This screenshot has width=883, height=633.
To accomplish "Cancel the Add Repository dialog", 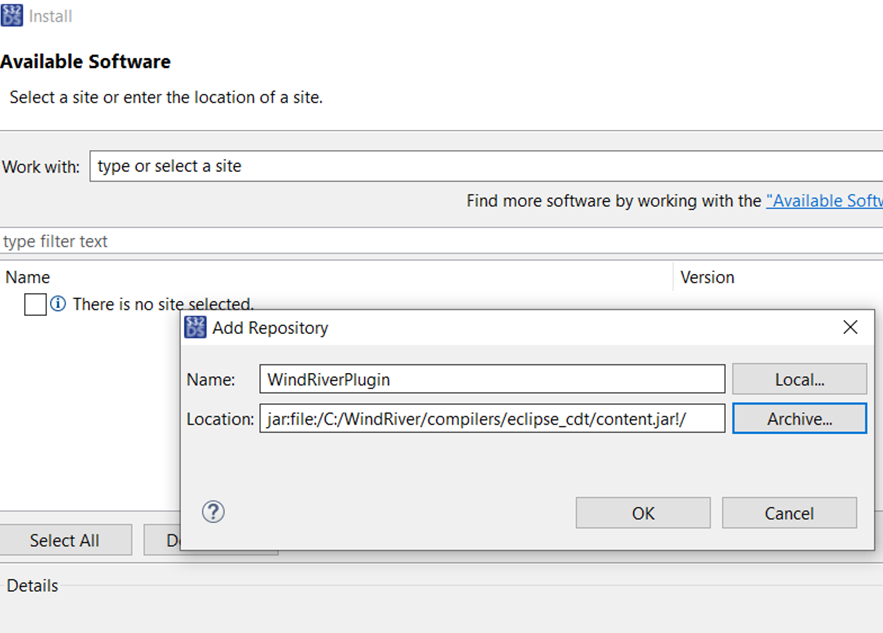I will tap(789, 512).
